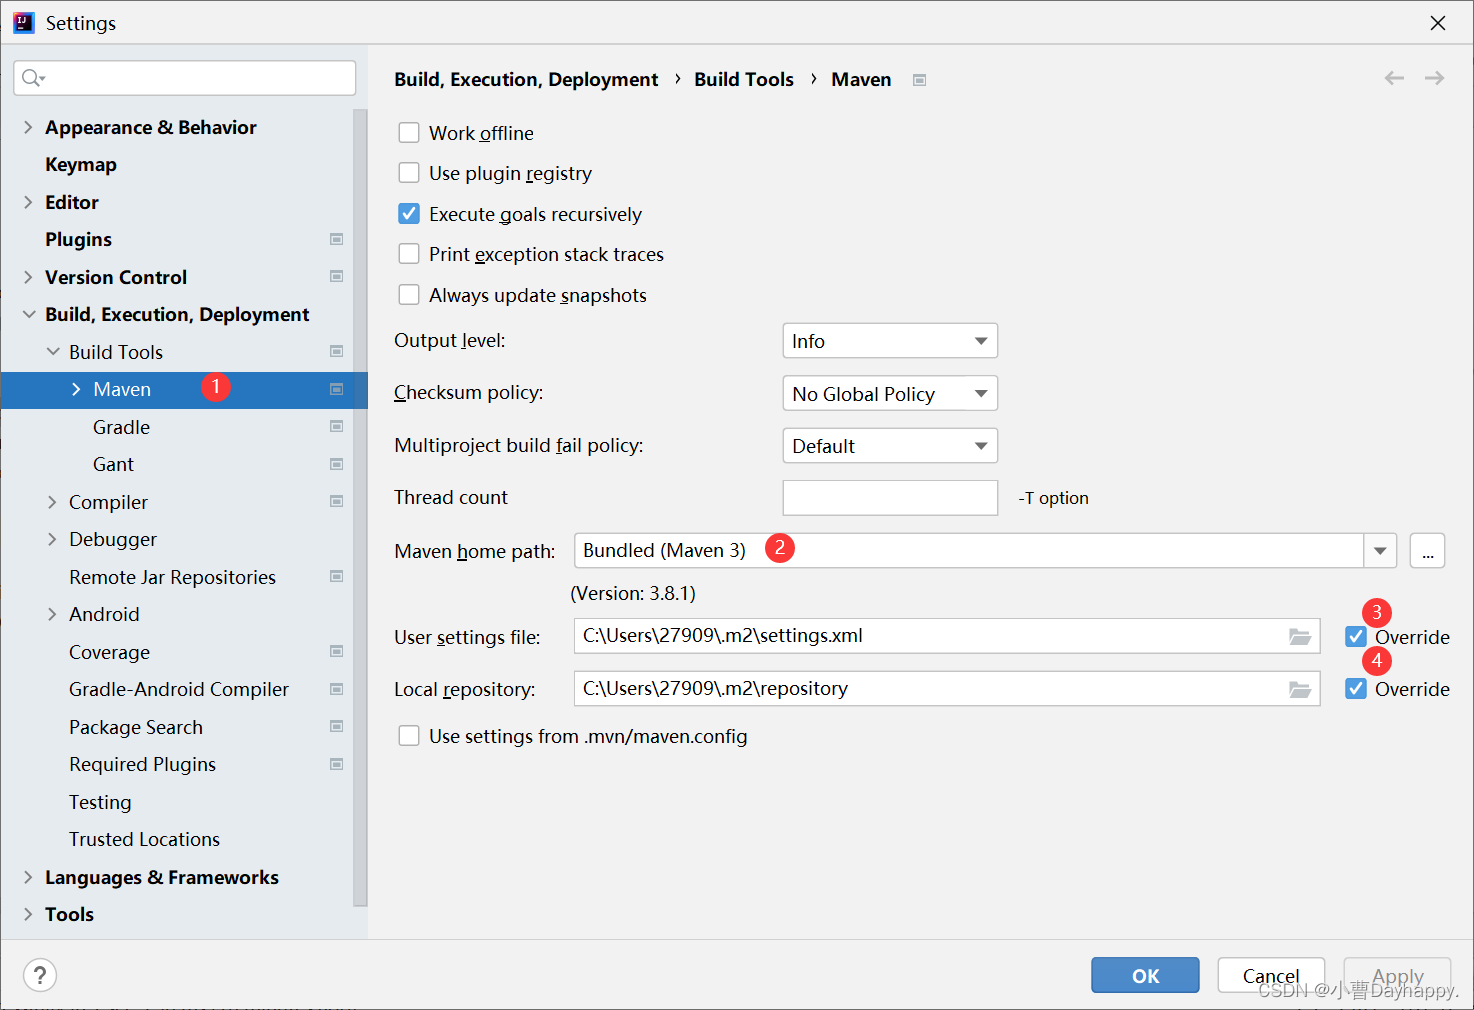This screenshot has height=1010, width=1474.
Task: Open Trusted Locations settings page
Action: click(x=144, y=839)
